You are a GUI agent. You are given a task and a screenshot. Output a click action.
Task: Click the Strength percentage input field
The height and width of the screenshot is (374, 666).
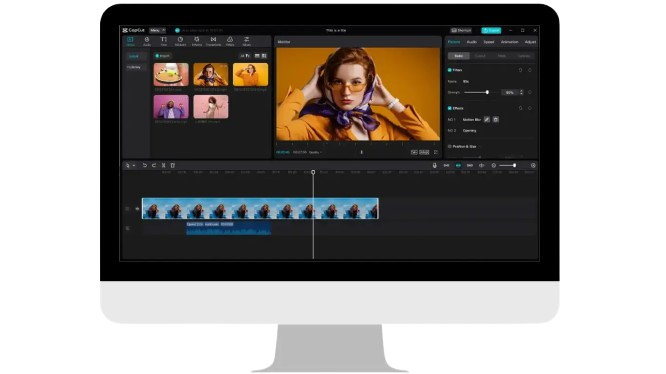coord(510,92)
